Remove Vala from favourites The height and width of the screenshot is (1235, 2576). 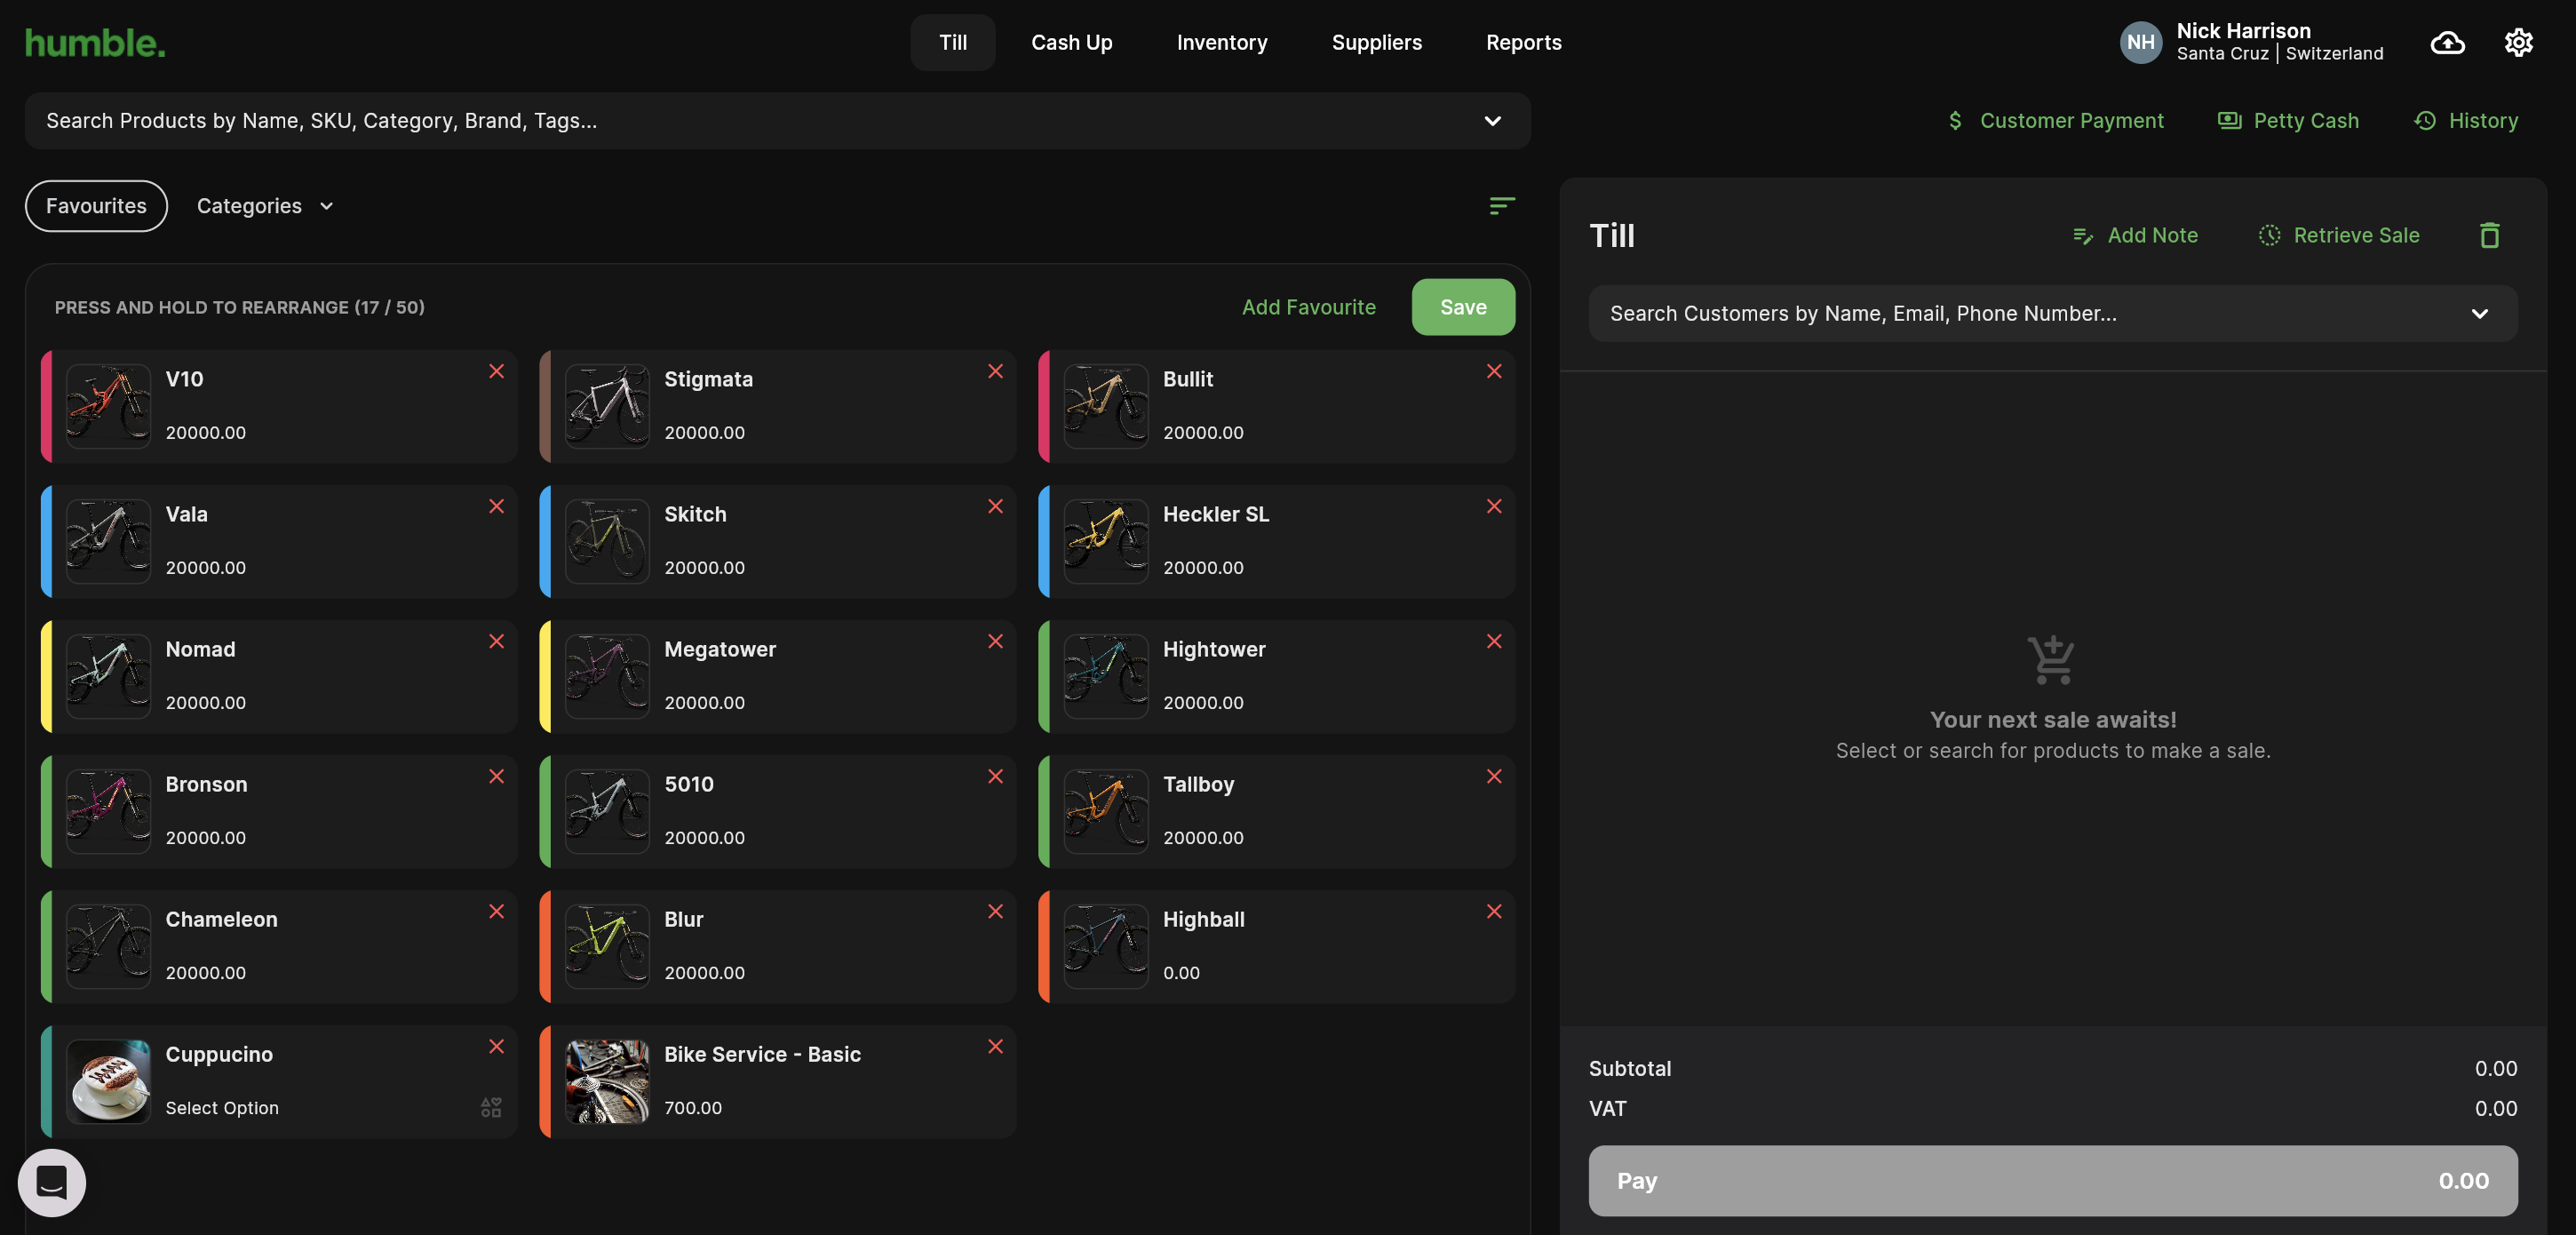click(x=496, y=506)
